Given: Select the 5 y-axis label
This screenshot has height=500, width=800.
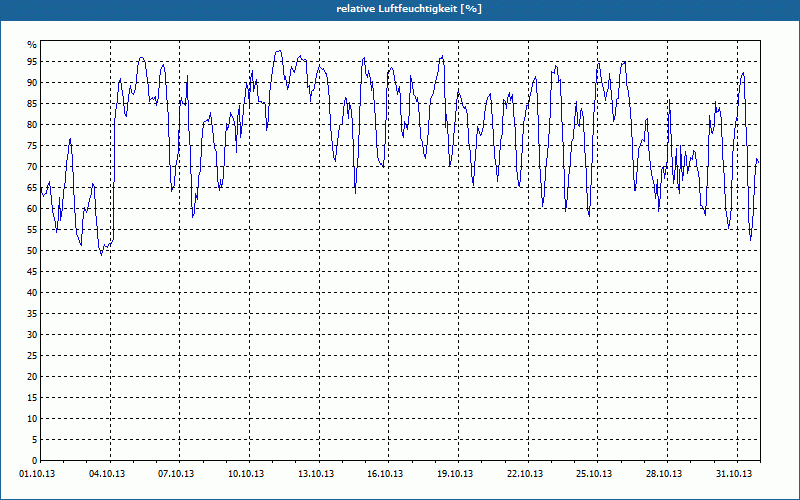Looking at the screenshot, I should [34, 439].
